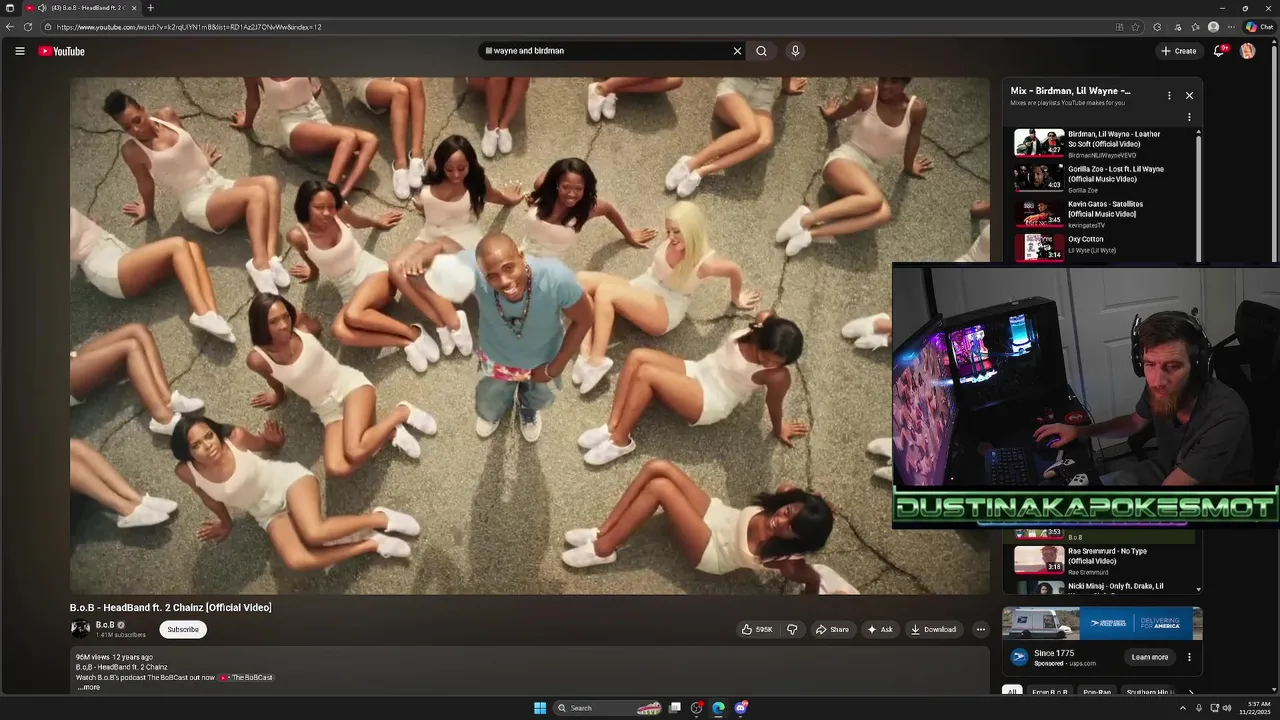Open the browser profile icon
1280x720 pixels.
click(1213, 27)
